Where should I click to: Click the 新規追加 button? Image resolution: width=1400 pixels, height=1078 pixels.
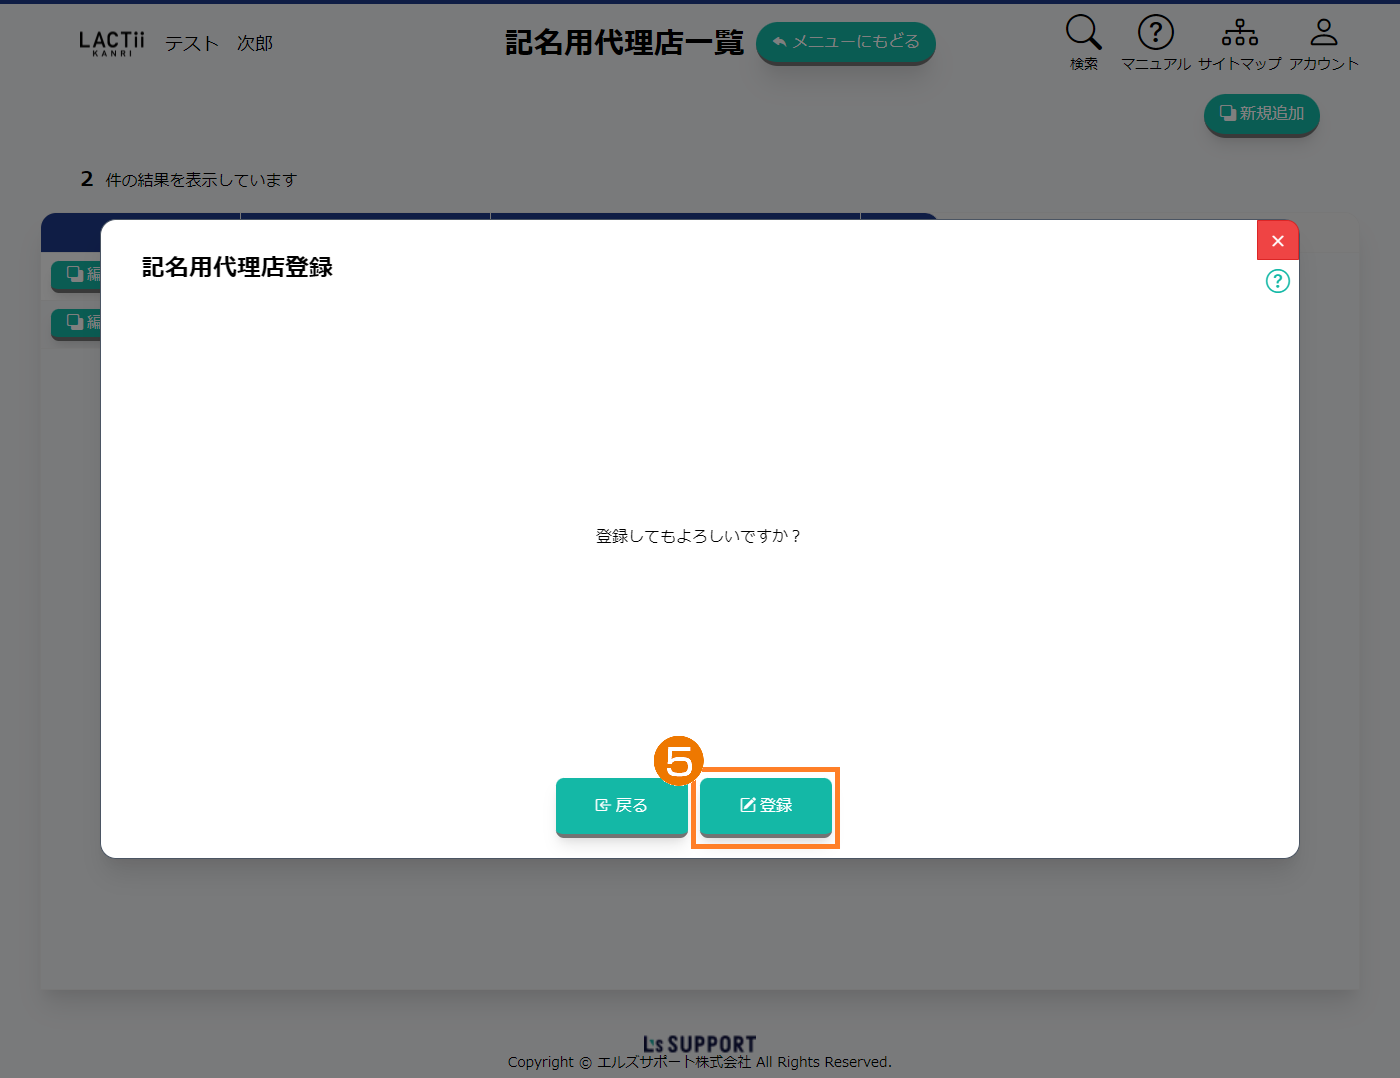pos(1261,114)
